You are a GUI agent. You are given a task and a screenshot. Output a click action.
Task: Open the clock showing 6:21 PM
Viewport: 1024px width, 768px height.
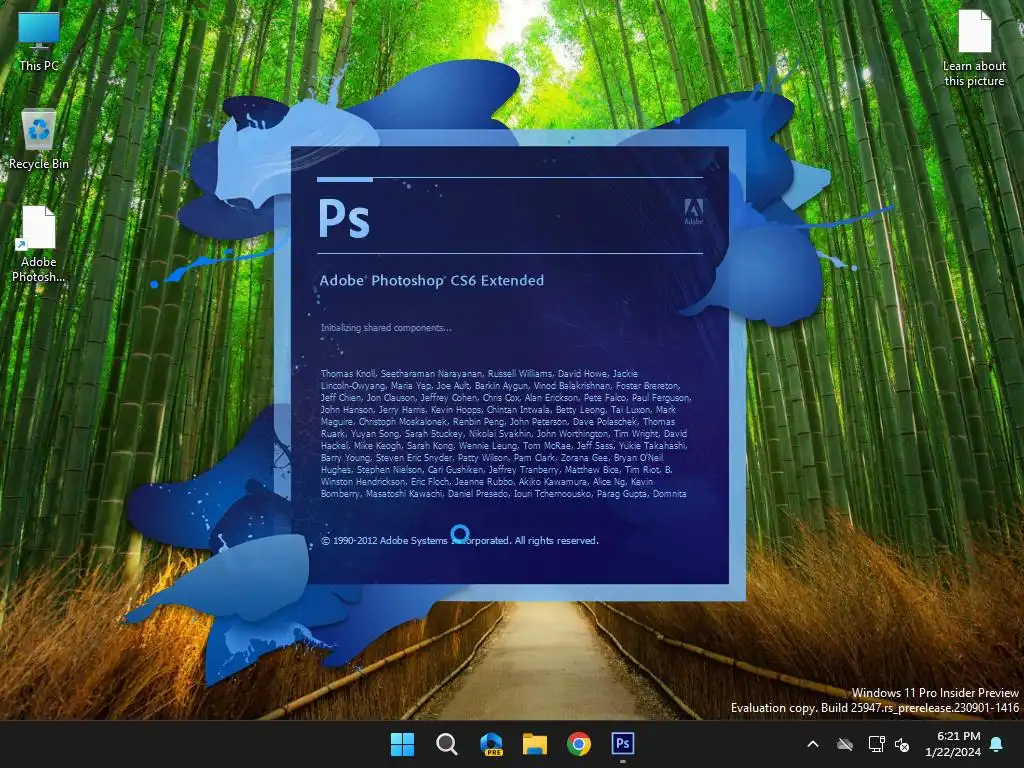(952, 744)
